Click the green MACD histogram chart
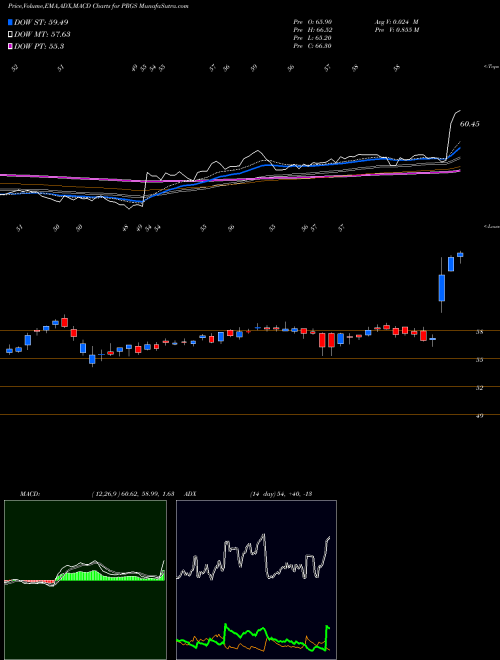This screenshot has height=660, width=500. pyautogui.click(x=85, y=580)
